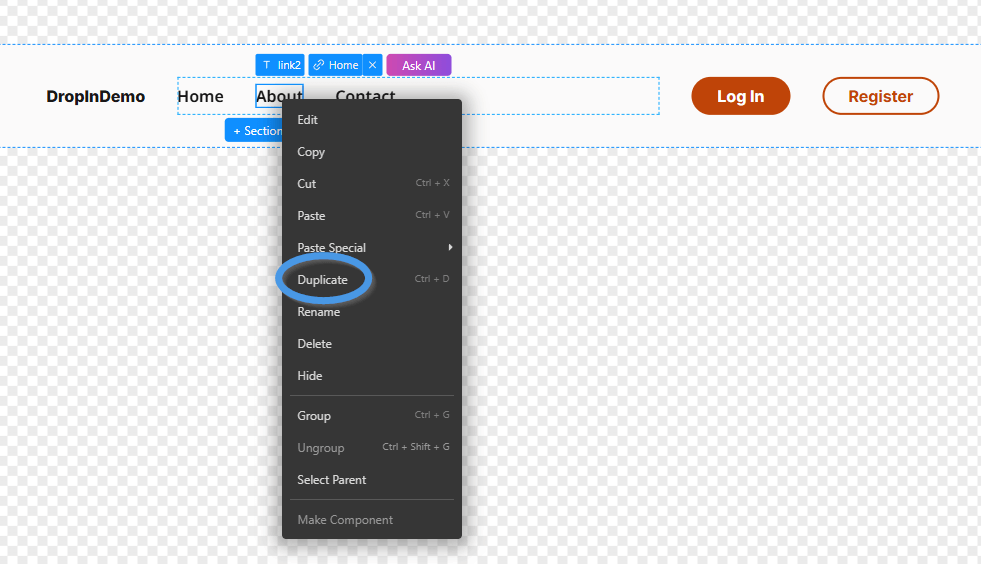Select the About navigation link
Image resolution: width=981 pixels, height=564 pixels.
click(x=279, y=94)
